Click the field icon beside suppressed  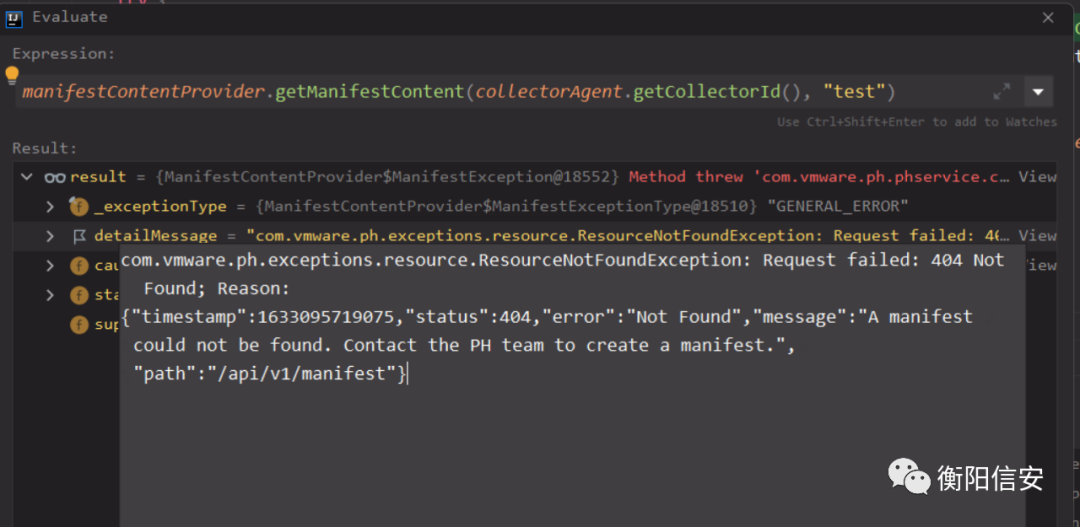(x=79, y=324)
